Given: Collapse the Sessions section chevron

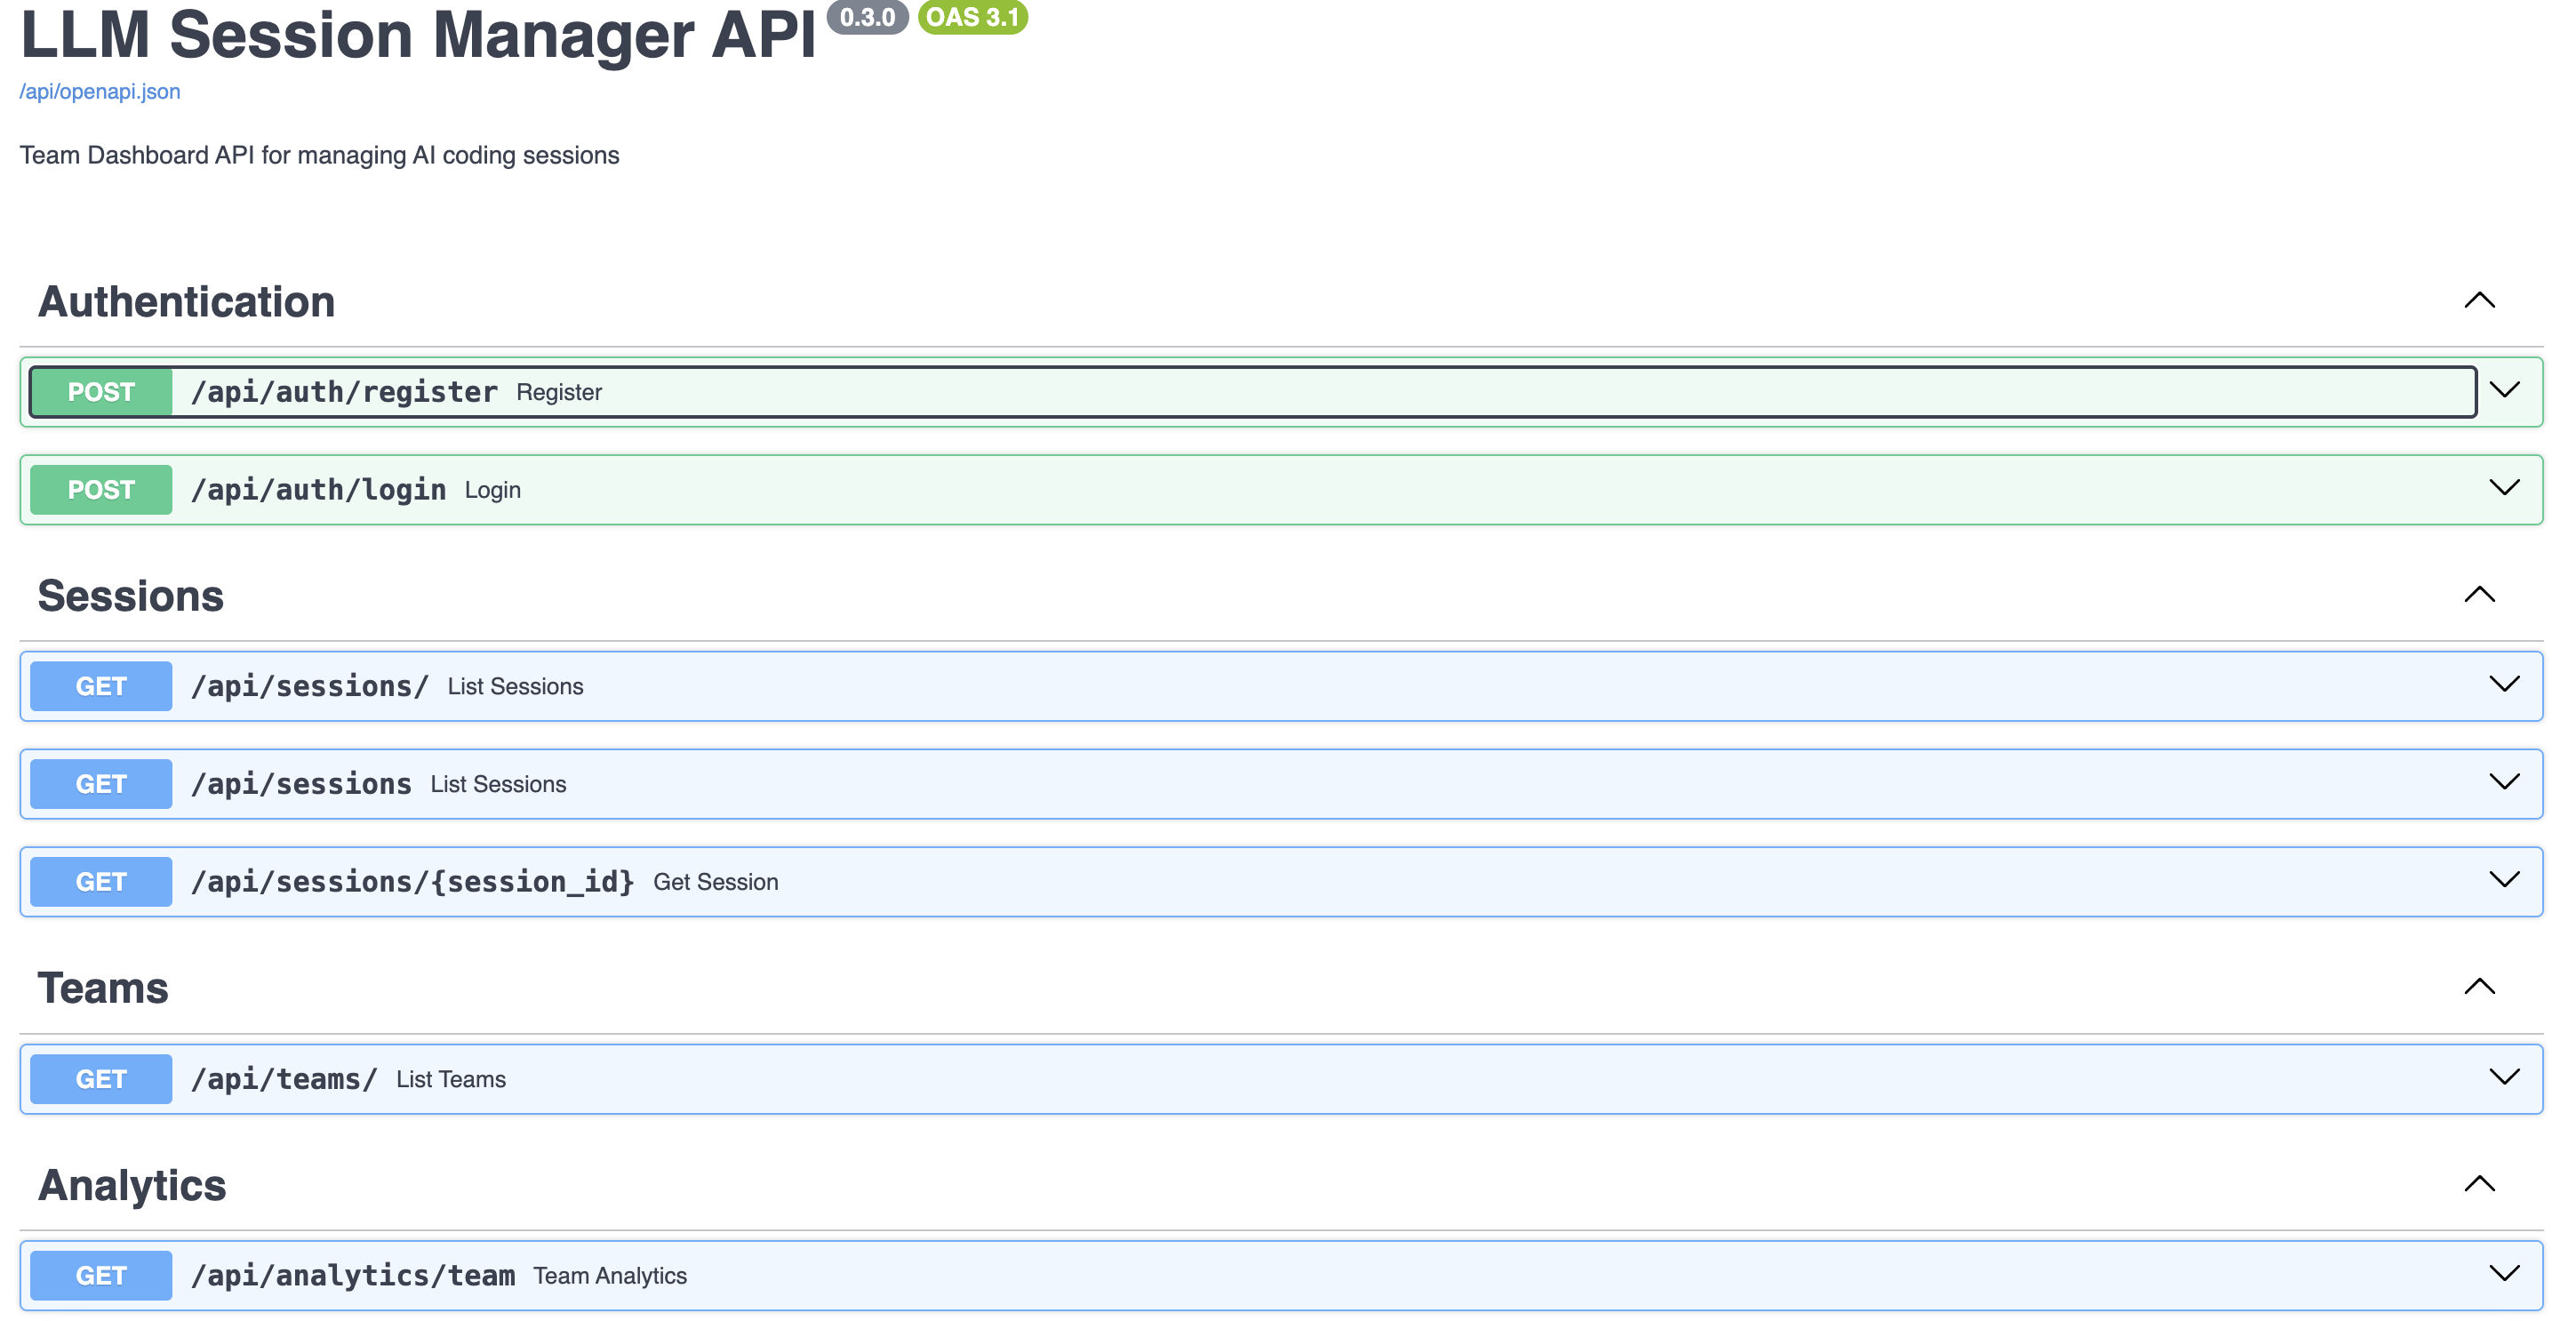Looking at the screenshot, I should (x=2479, y=595).
